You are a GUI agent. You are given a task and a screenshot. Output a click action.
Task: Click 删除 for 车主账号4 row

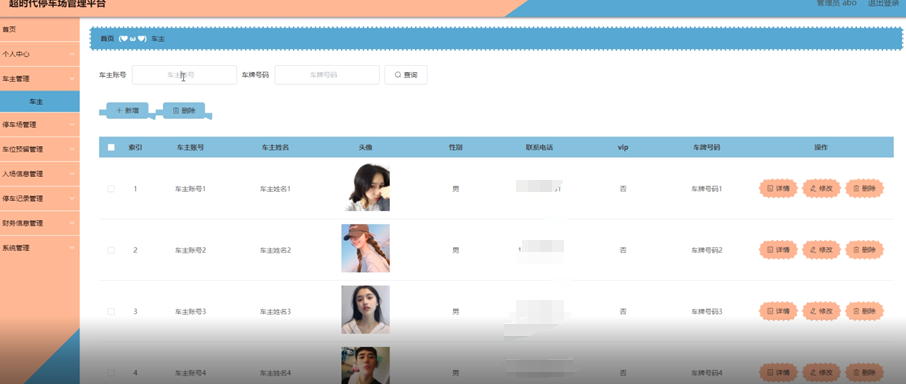tap(864, 372)
